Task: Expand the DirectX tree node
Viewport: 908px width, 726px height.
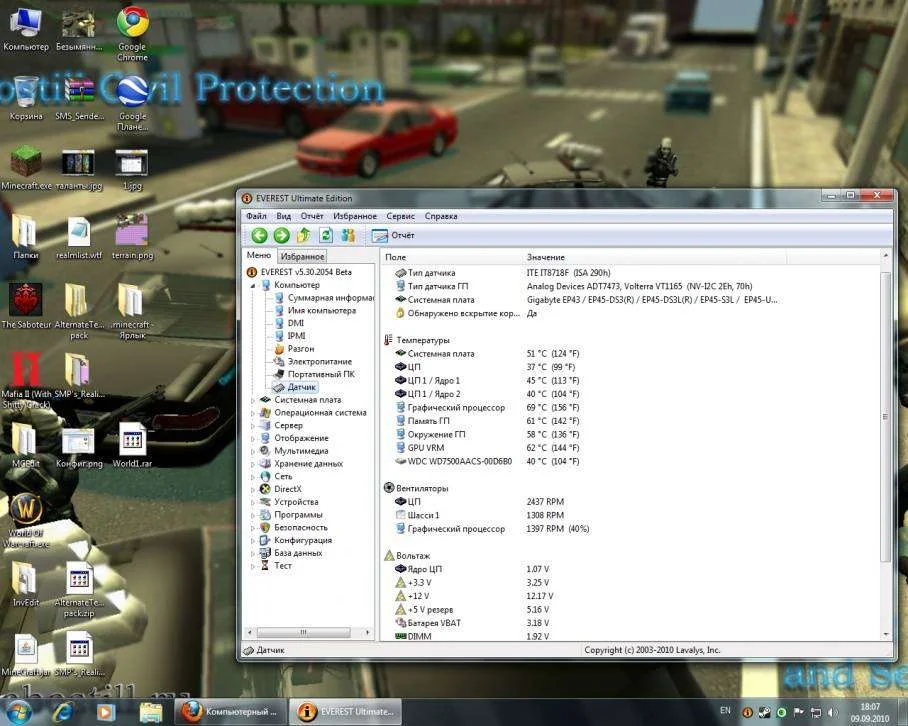Action: (x=253, y=489)
